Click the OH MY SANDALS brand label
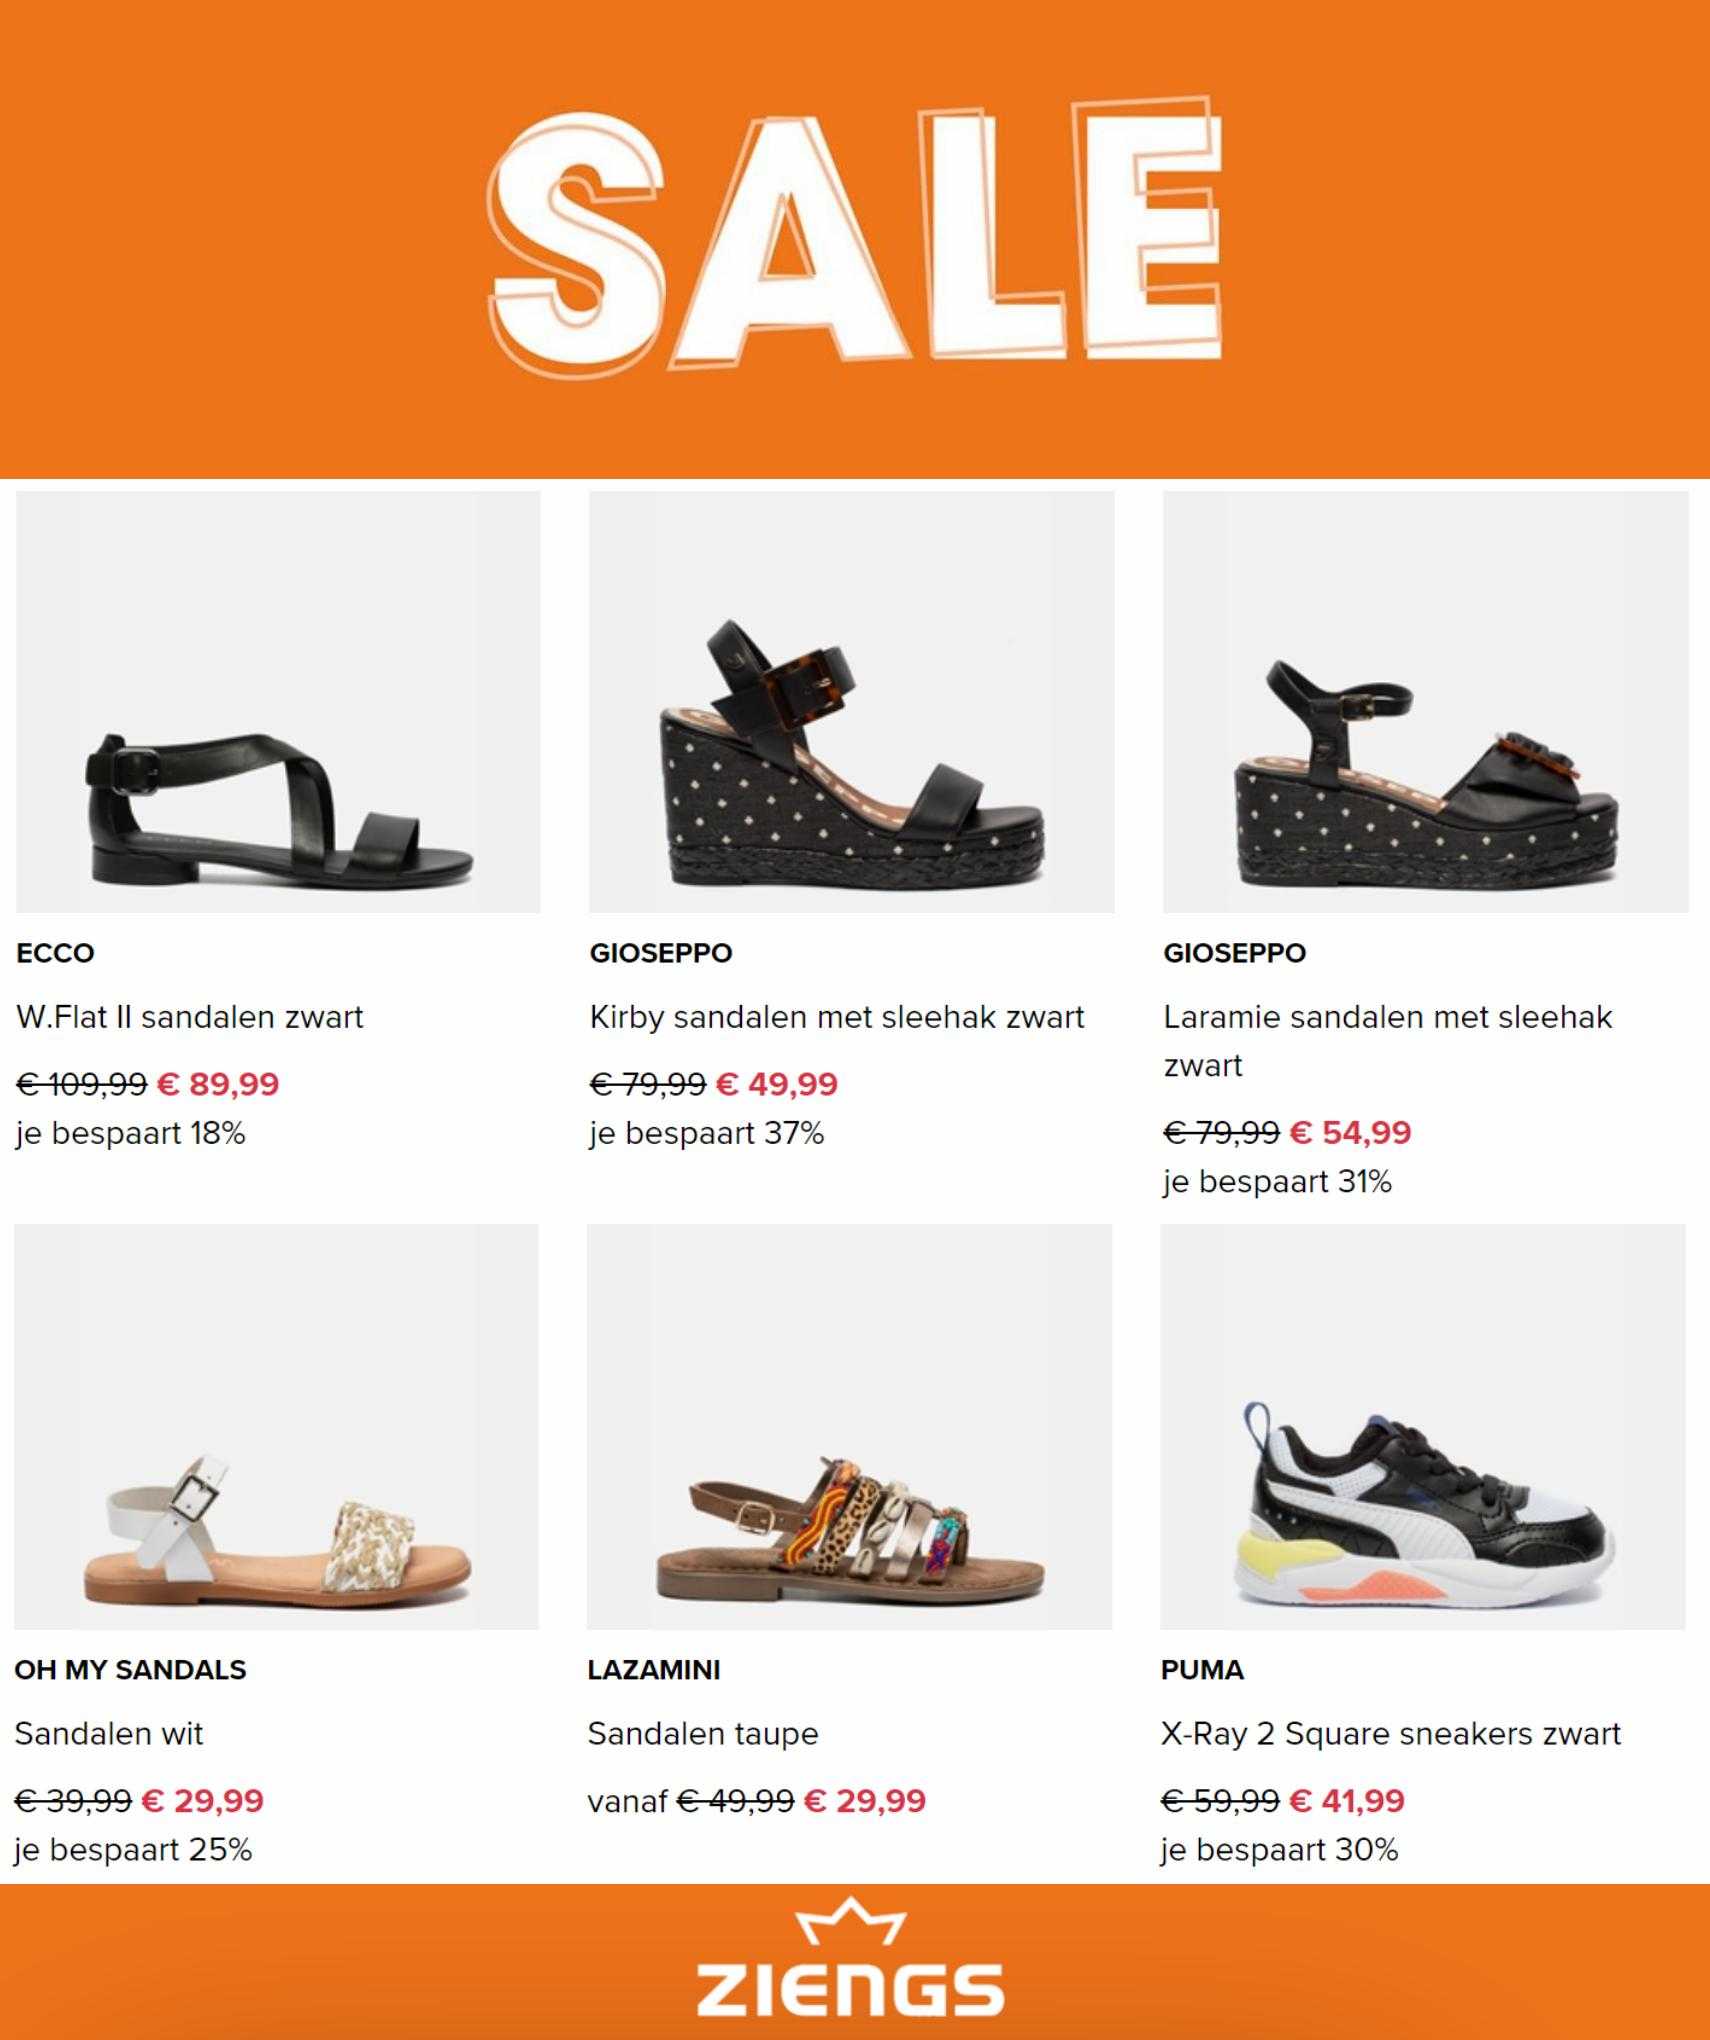 tap(130, 1669)
